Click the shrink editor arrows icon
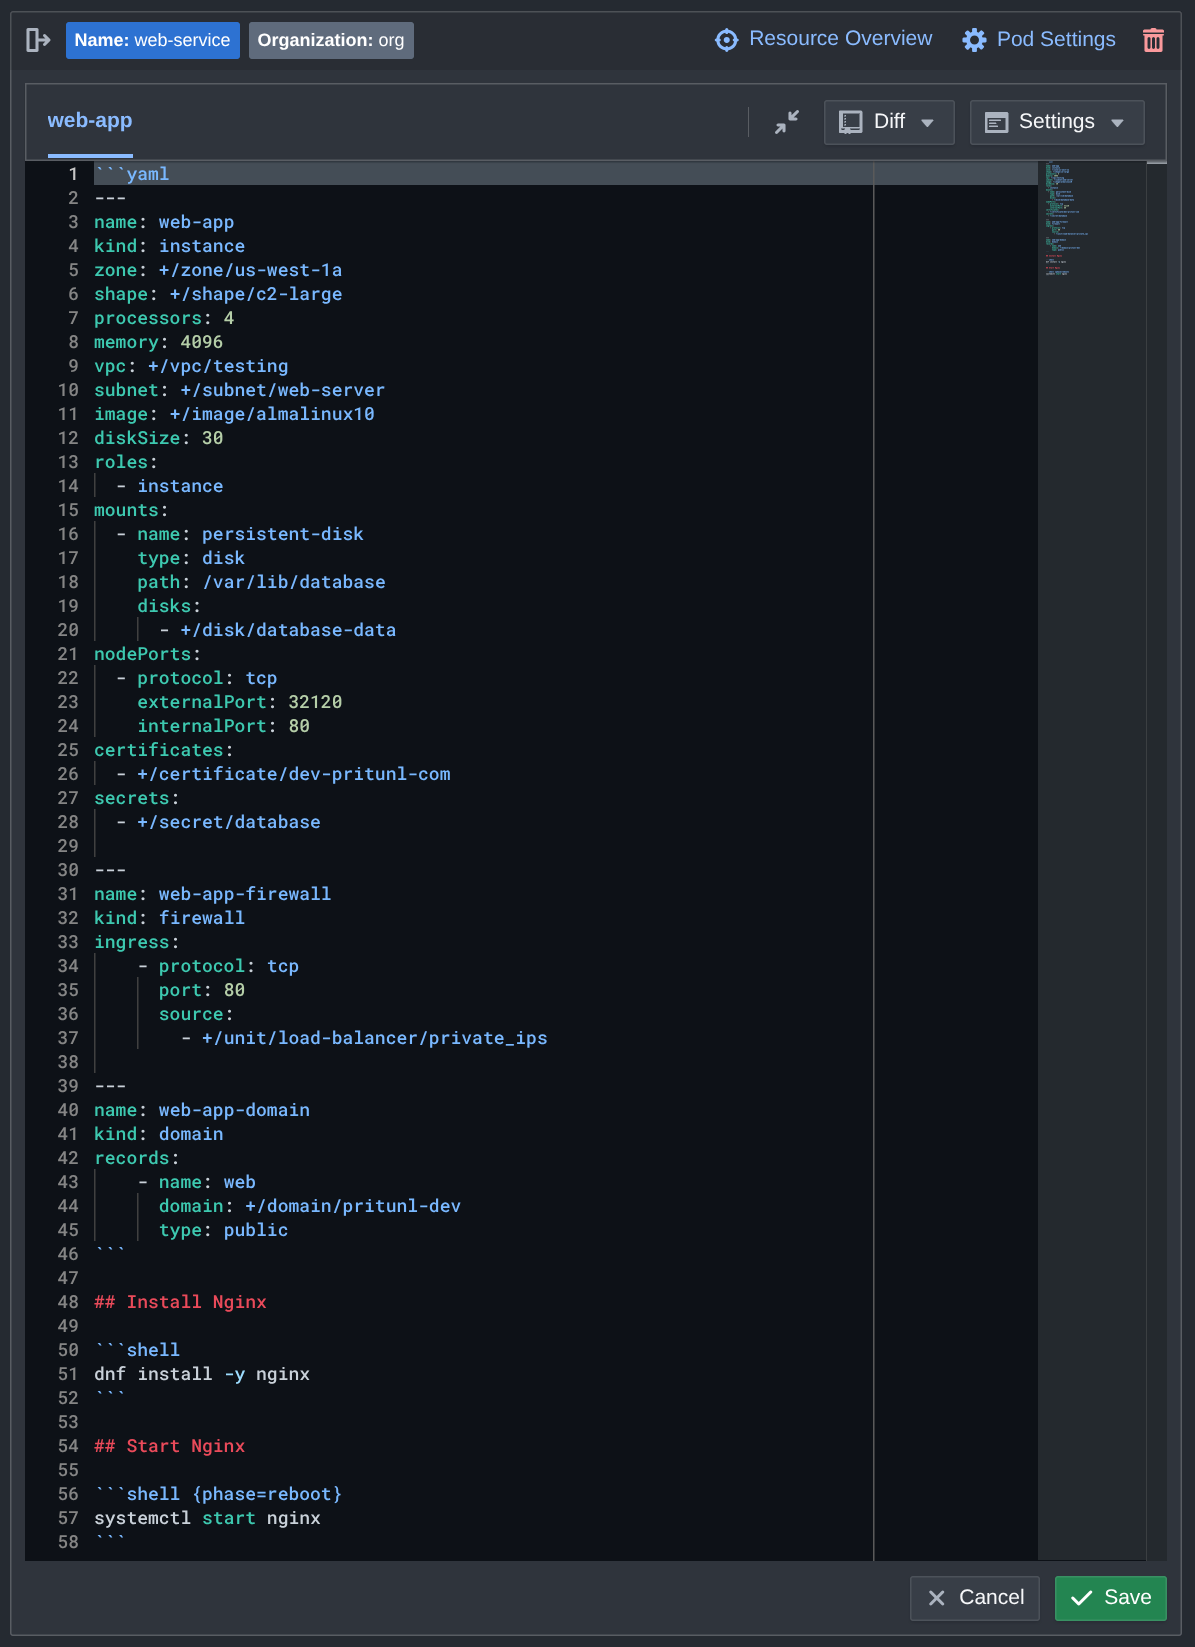The image size is (1195, 1647). (x=787, y=122)
